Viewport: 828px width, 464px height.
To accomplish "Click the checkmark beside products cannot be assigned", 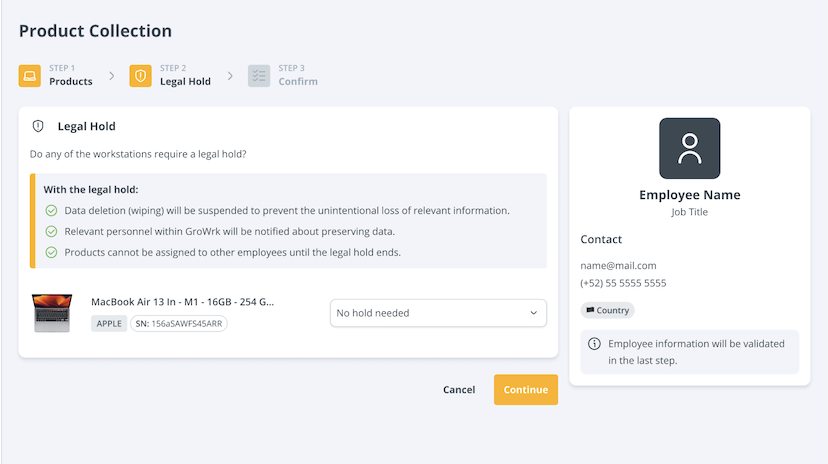I will pos(51,253).
